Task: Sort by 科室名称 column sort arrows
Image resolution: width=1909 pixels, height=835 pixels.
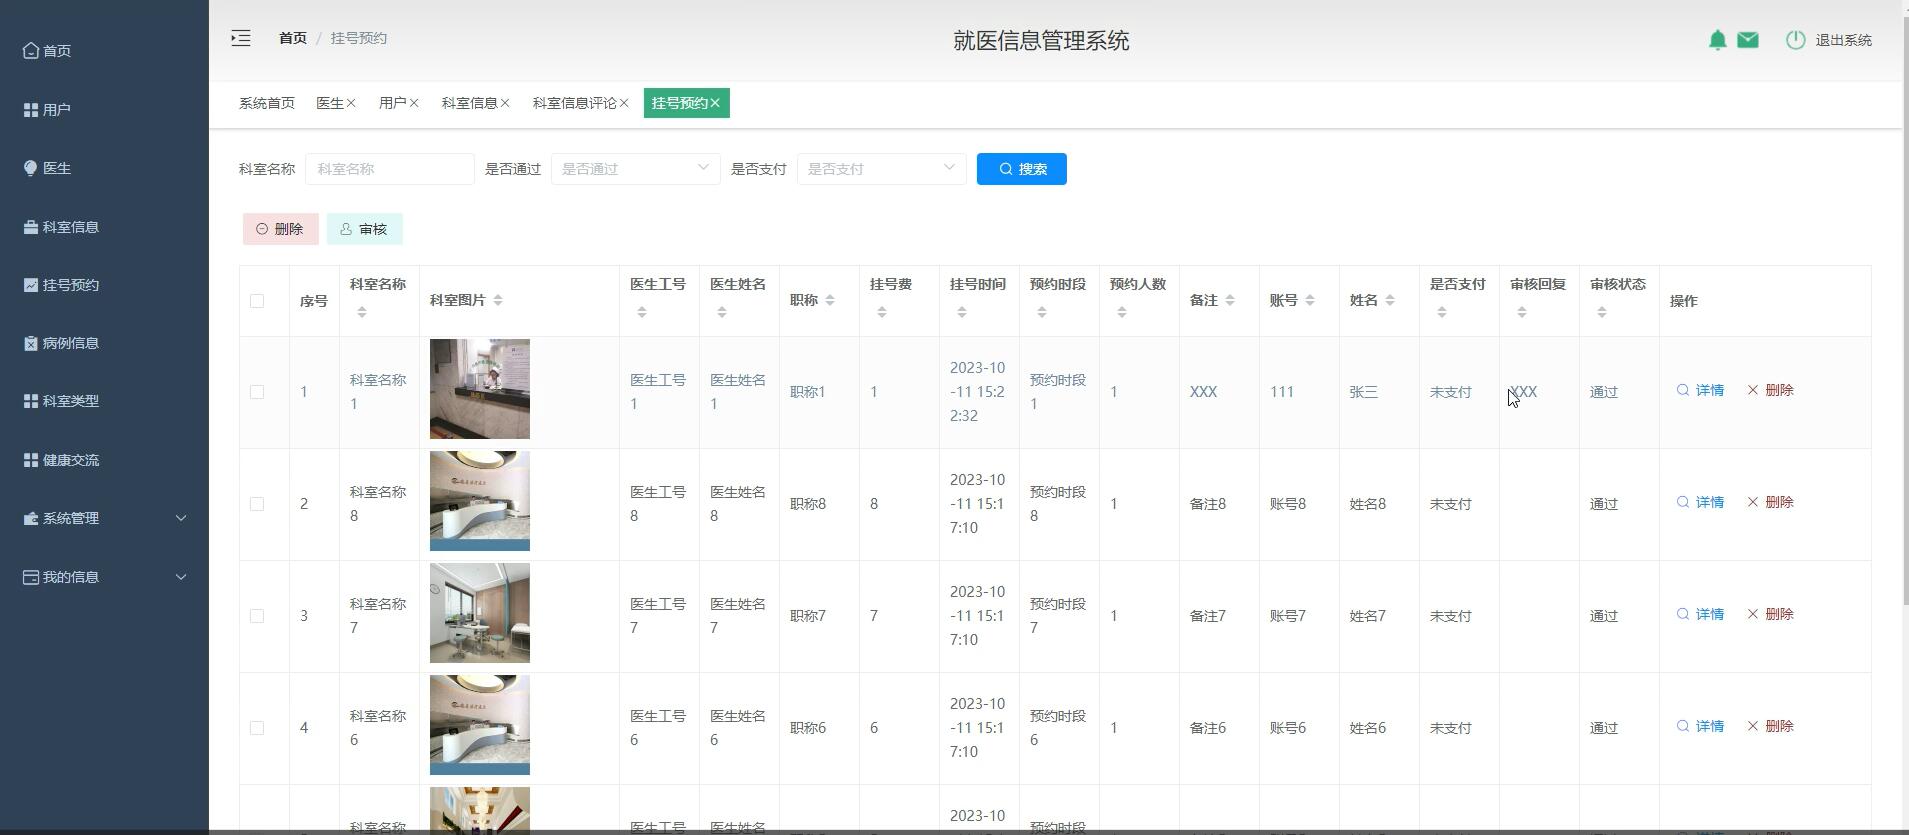Action: tap(362, 312)
